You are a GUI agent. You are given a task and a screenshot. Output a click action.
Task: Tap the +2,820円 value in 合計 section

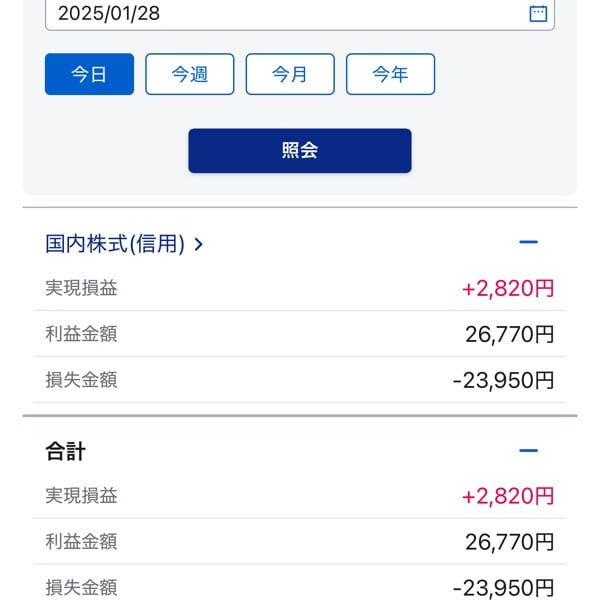coord(508,496)
